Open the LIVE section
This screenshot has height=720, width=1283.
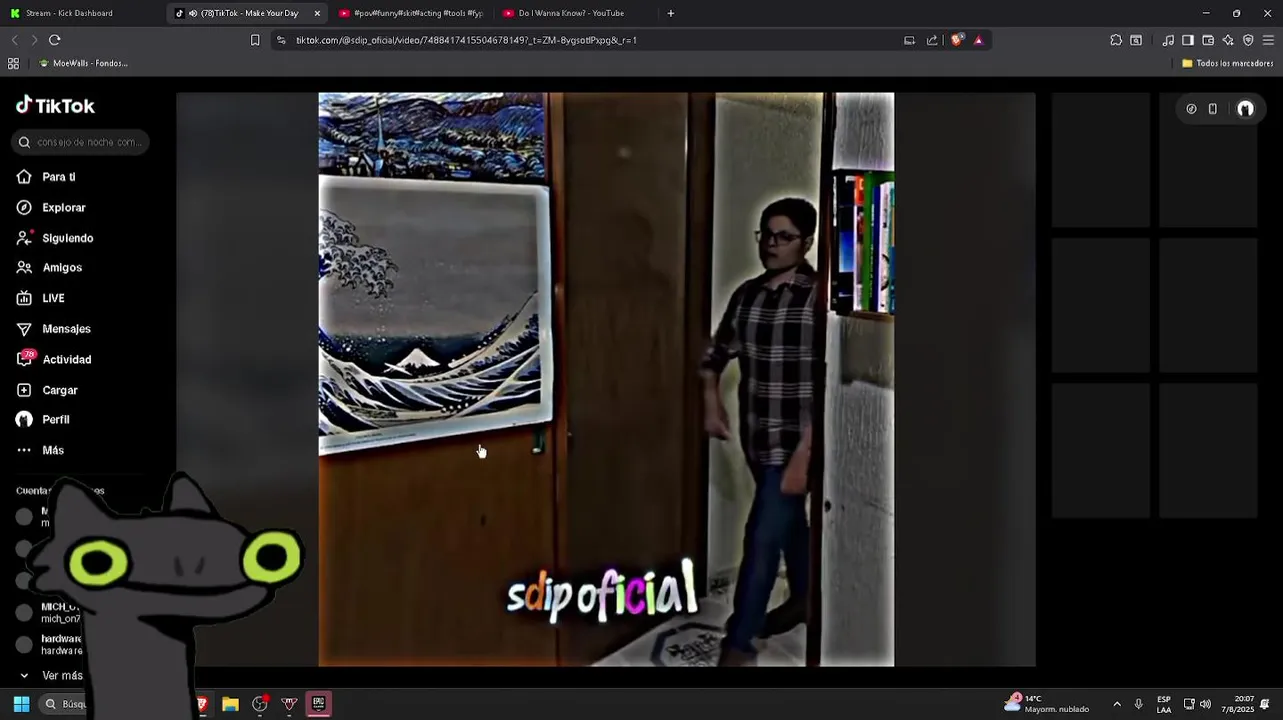[x=40, y=298]
